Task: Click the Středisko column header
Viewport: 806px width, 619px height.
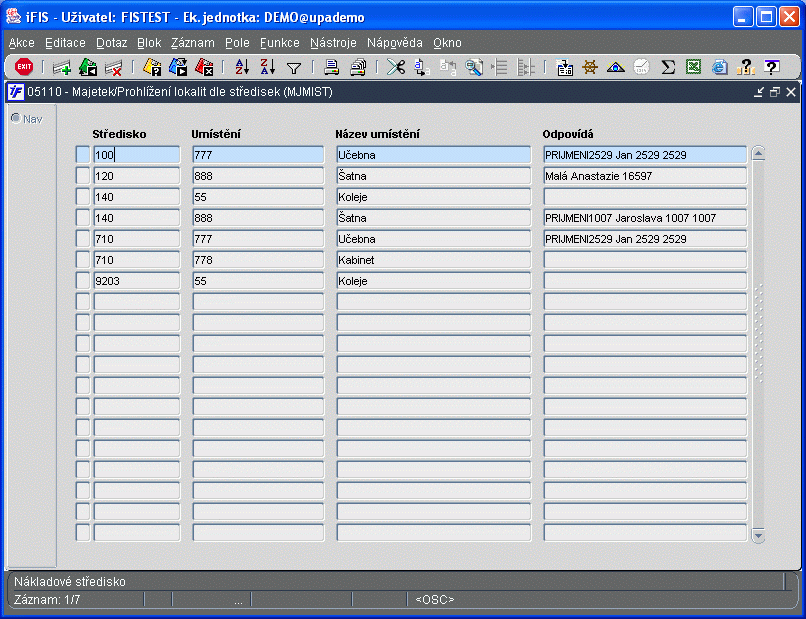Action: [x=119, y=134]
